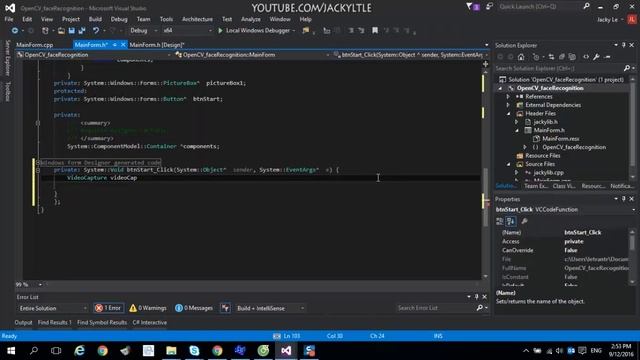Expand the References node
The width and height of the screenshot is (640, 360).
coord(508,97)
